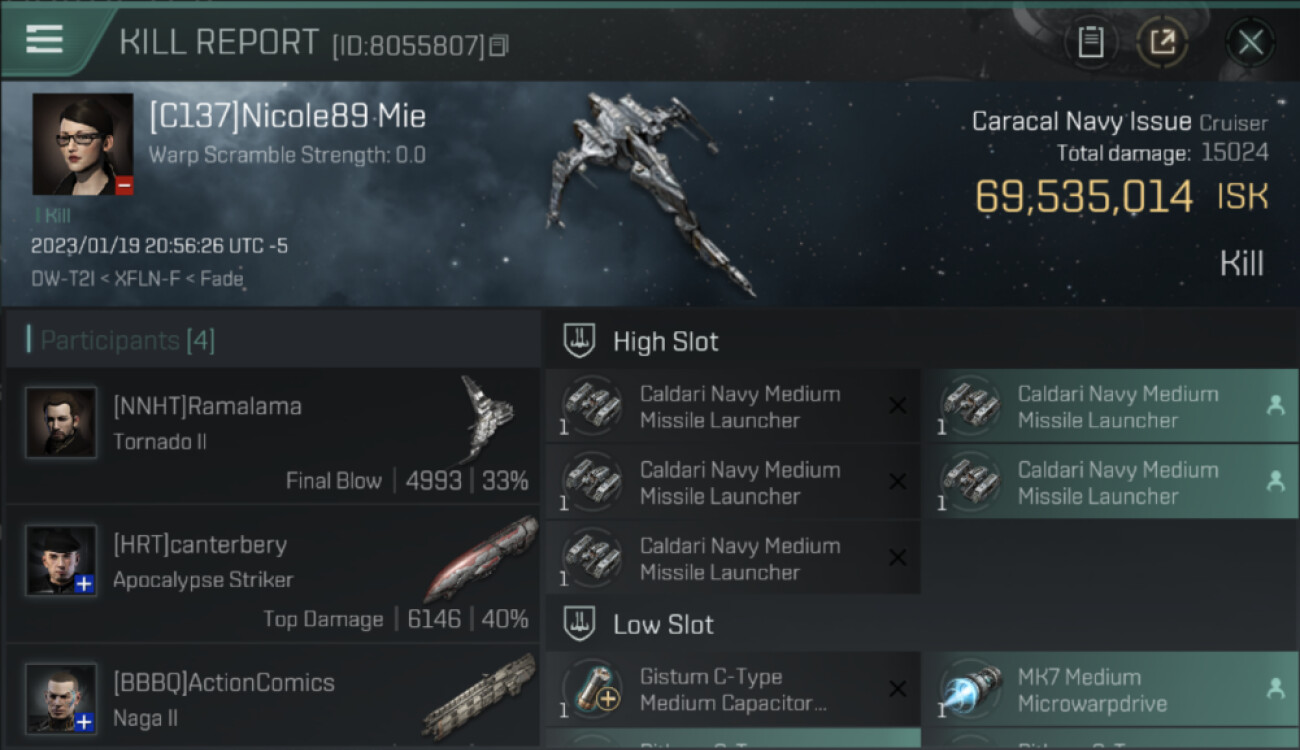
Task: Open ActionComics's participant portrait
Action: 61,698
